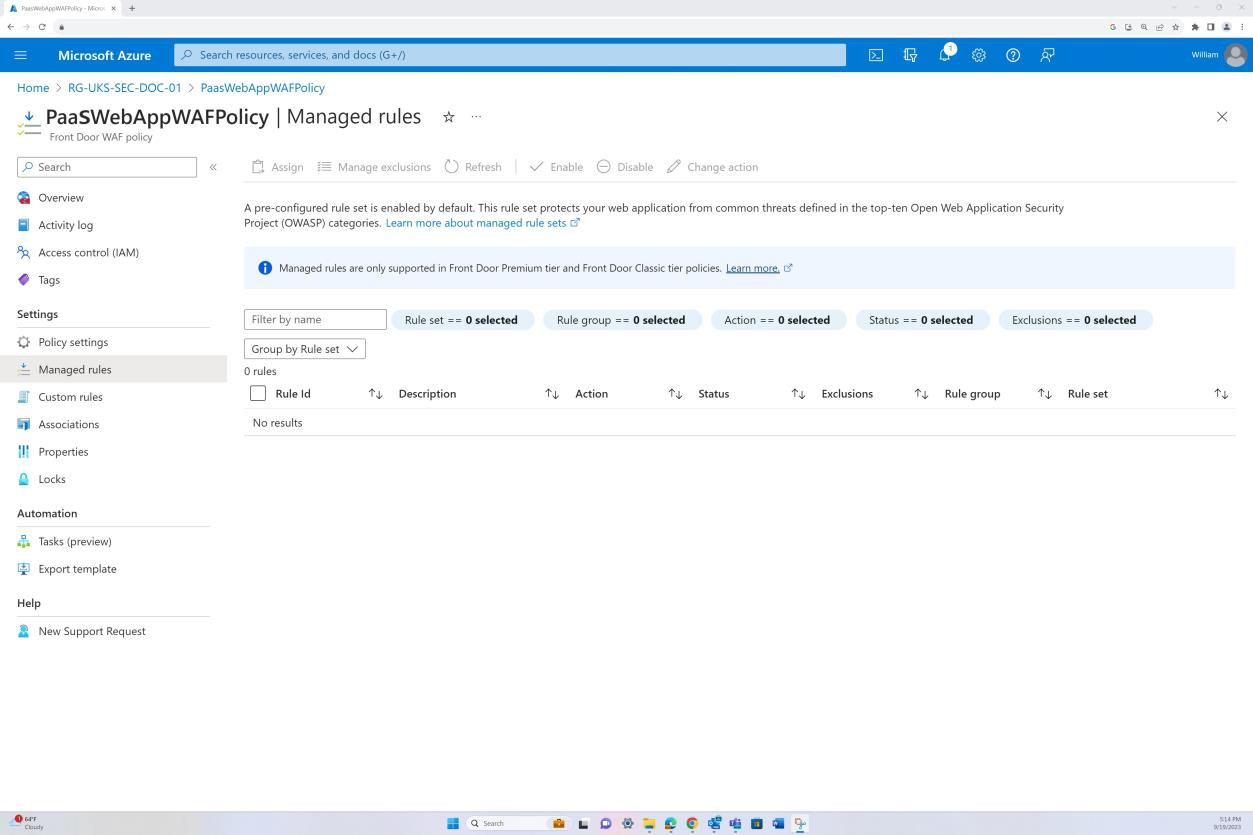Viewport: 1253px width, 835px height.
Task: Star PaaSWebAppWAFPolicy as favorite
Action: click(x=448, y=116)
